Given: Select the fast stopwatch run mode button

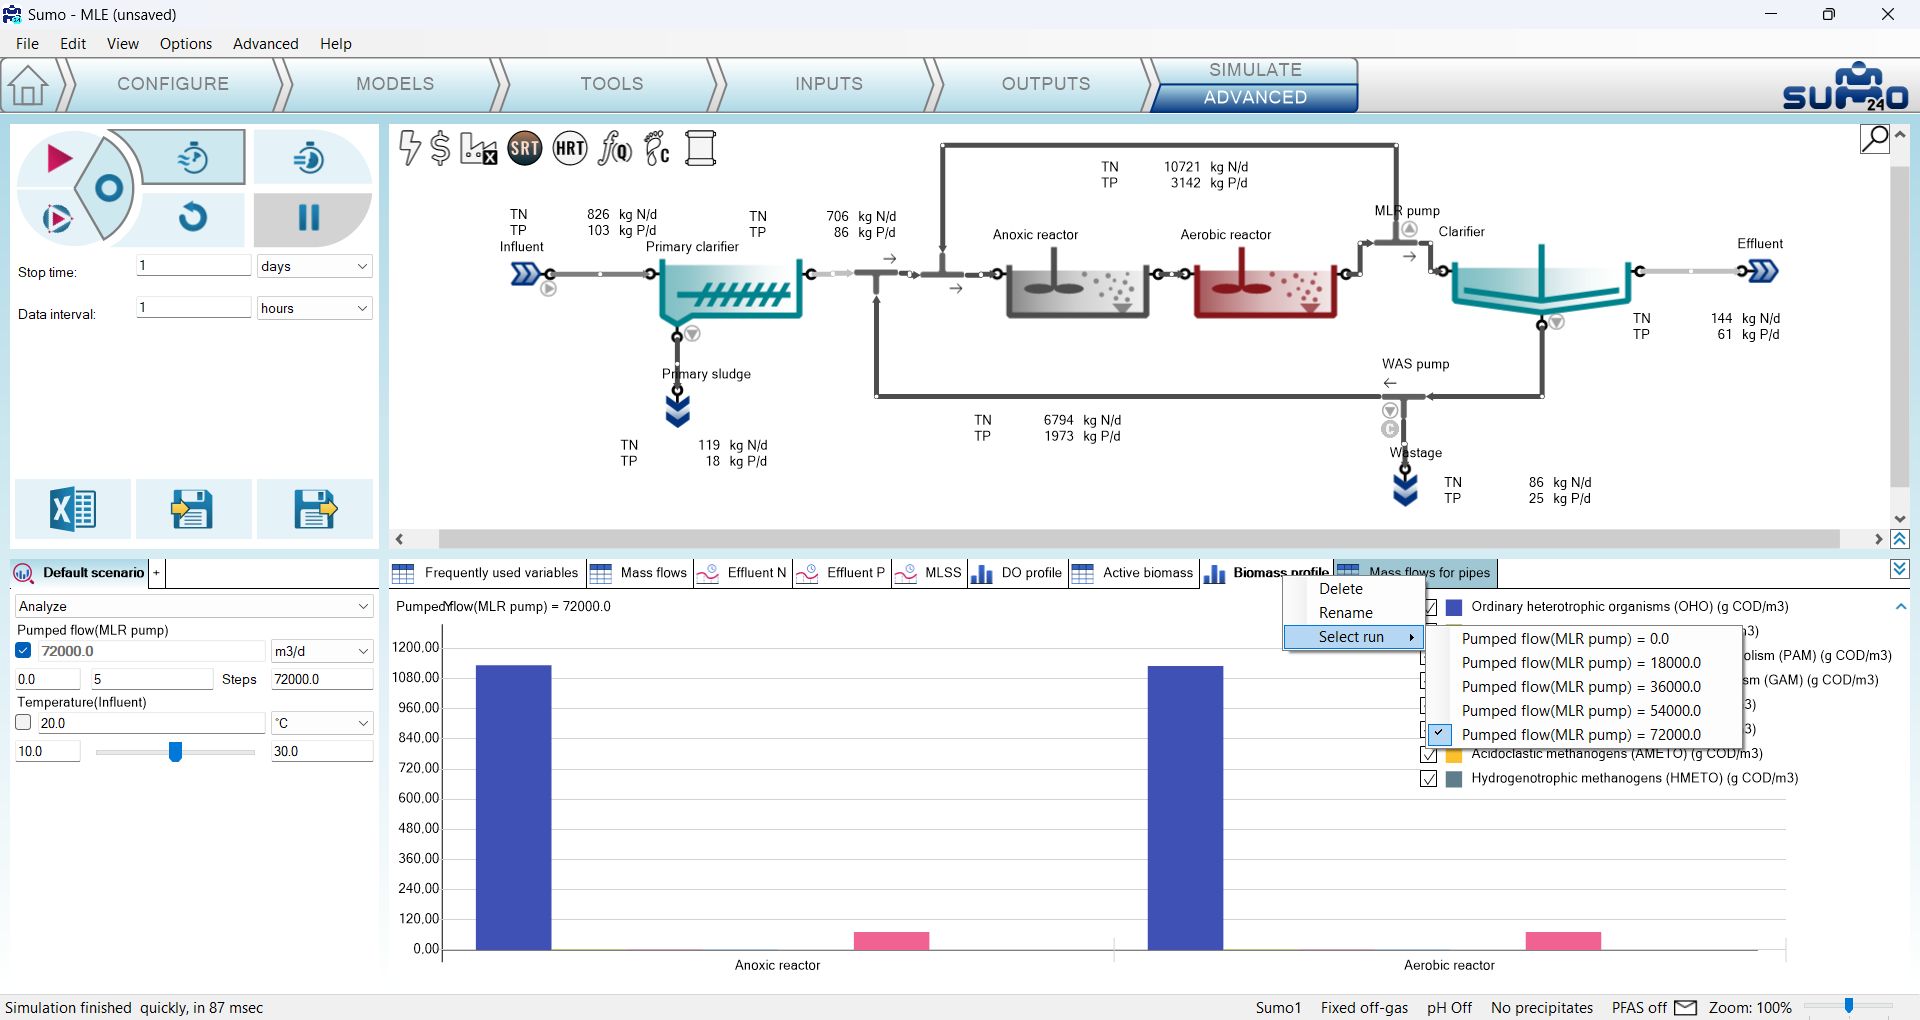Looking at the screenshot, I should coord(309,157).
